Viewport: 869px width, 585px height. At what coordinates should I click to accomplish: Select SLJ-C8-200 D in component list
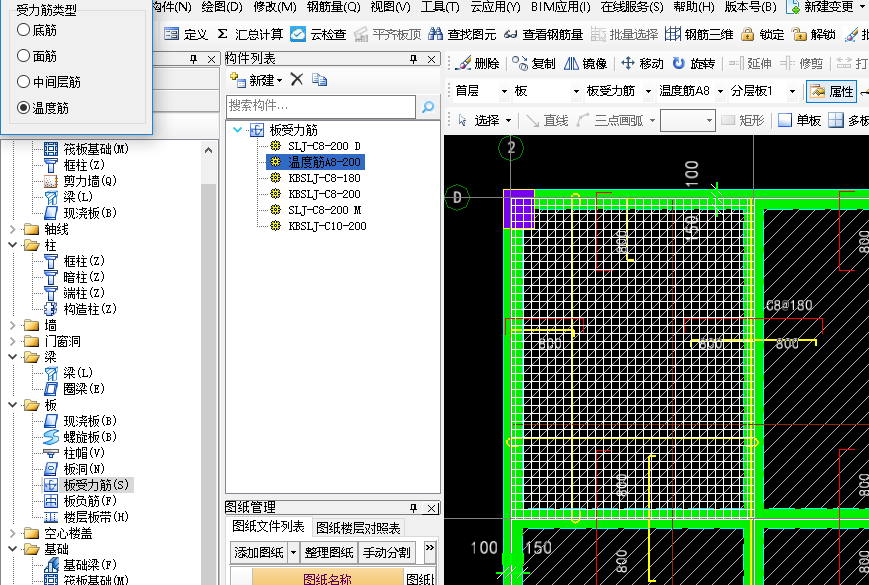coord(324,146)
